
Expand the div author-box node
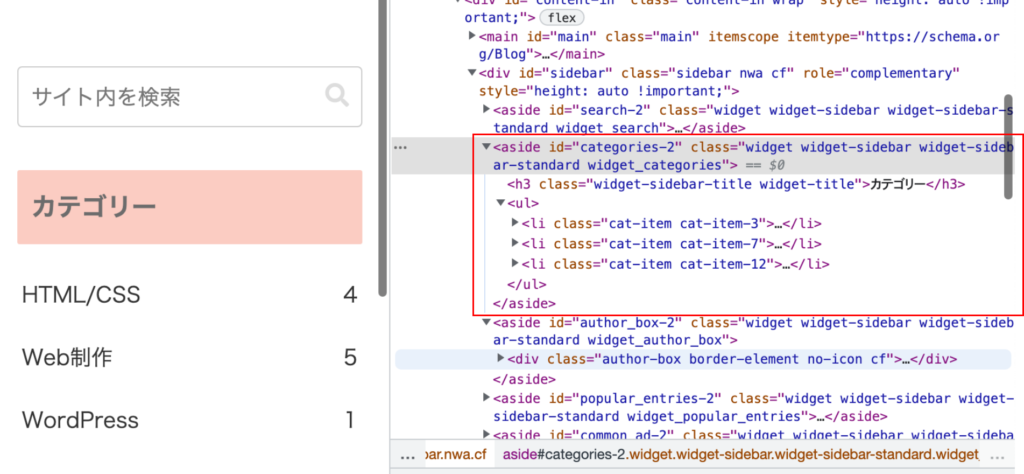501,358
